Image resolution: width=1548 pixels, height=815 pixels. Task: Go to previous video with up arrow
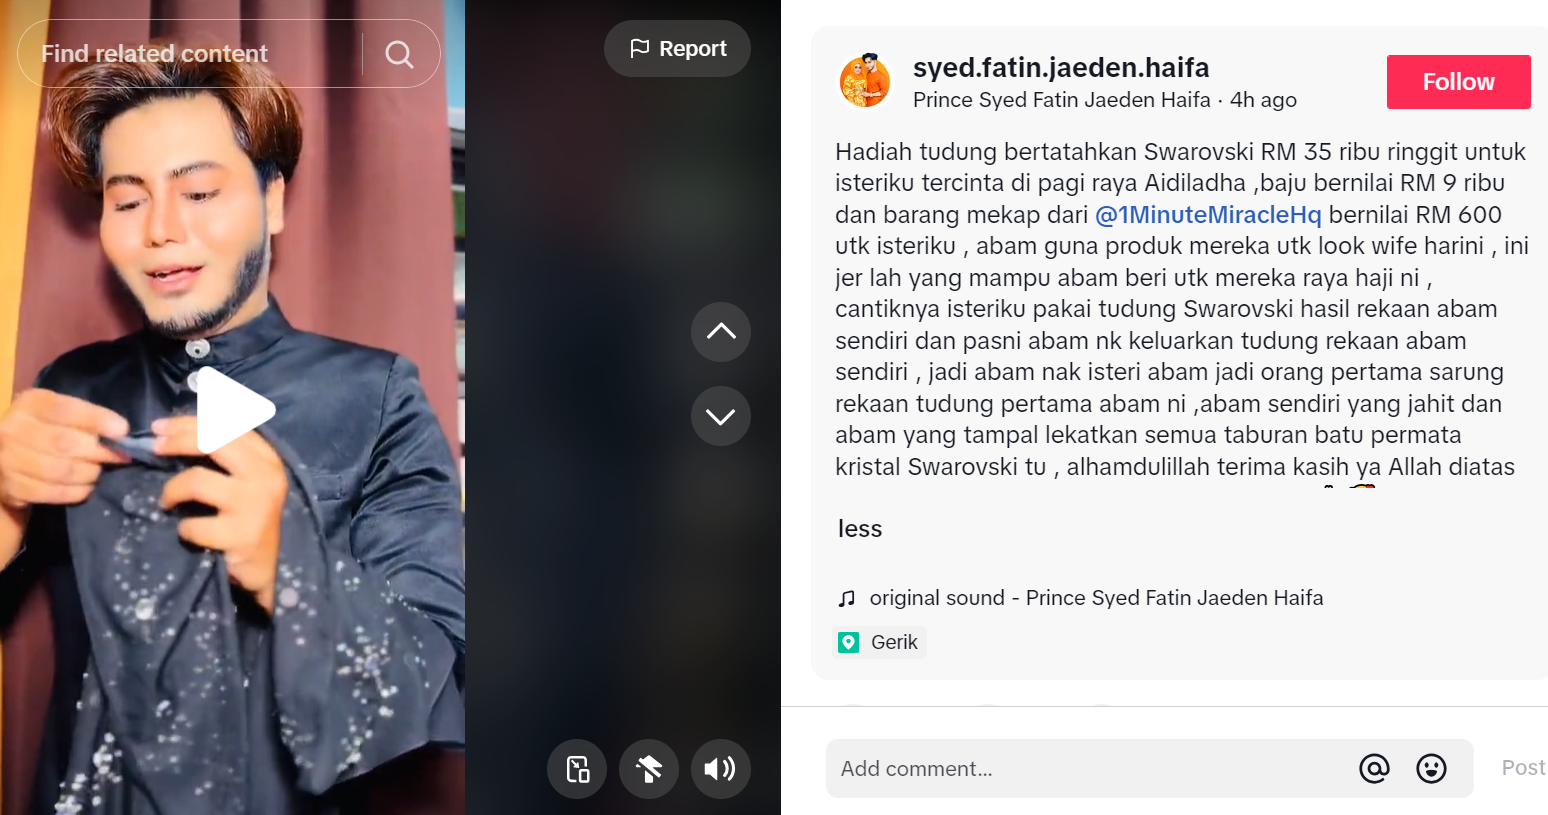pos(721,332)
